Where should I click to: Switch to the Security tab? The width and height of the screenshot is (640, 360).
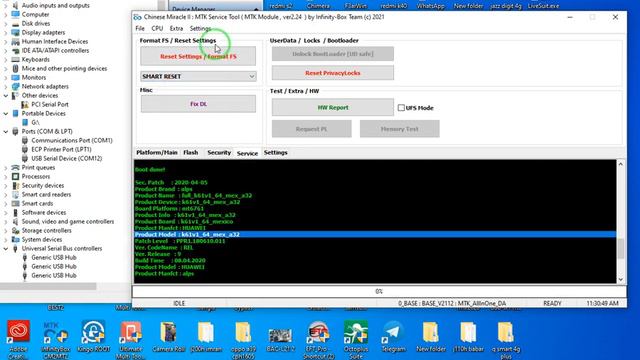[219, 153]
